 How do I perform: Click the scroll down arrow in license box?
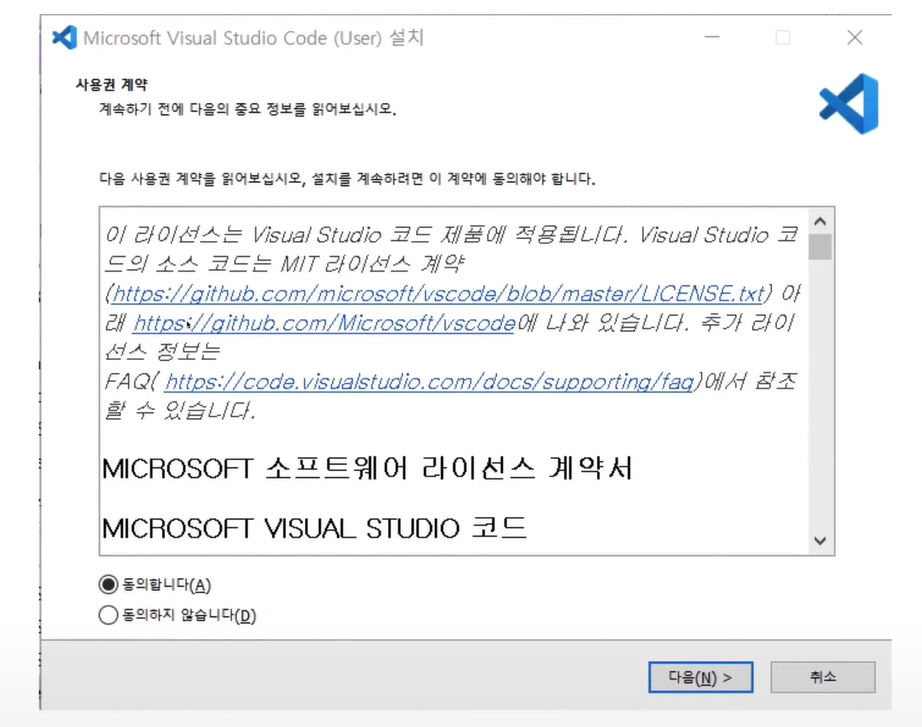click(x=820, y=541)
